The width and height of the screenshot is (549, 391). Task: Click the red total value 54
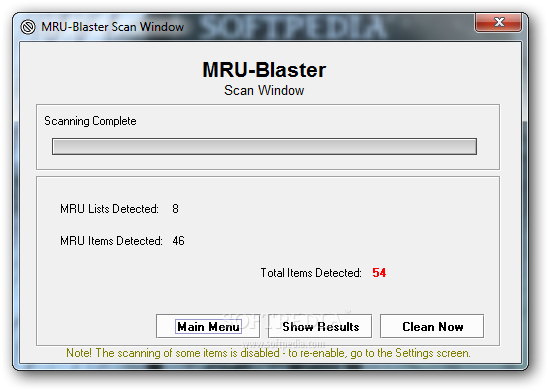[x=379, y=273]
